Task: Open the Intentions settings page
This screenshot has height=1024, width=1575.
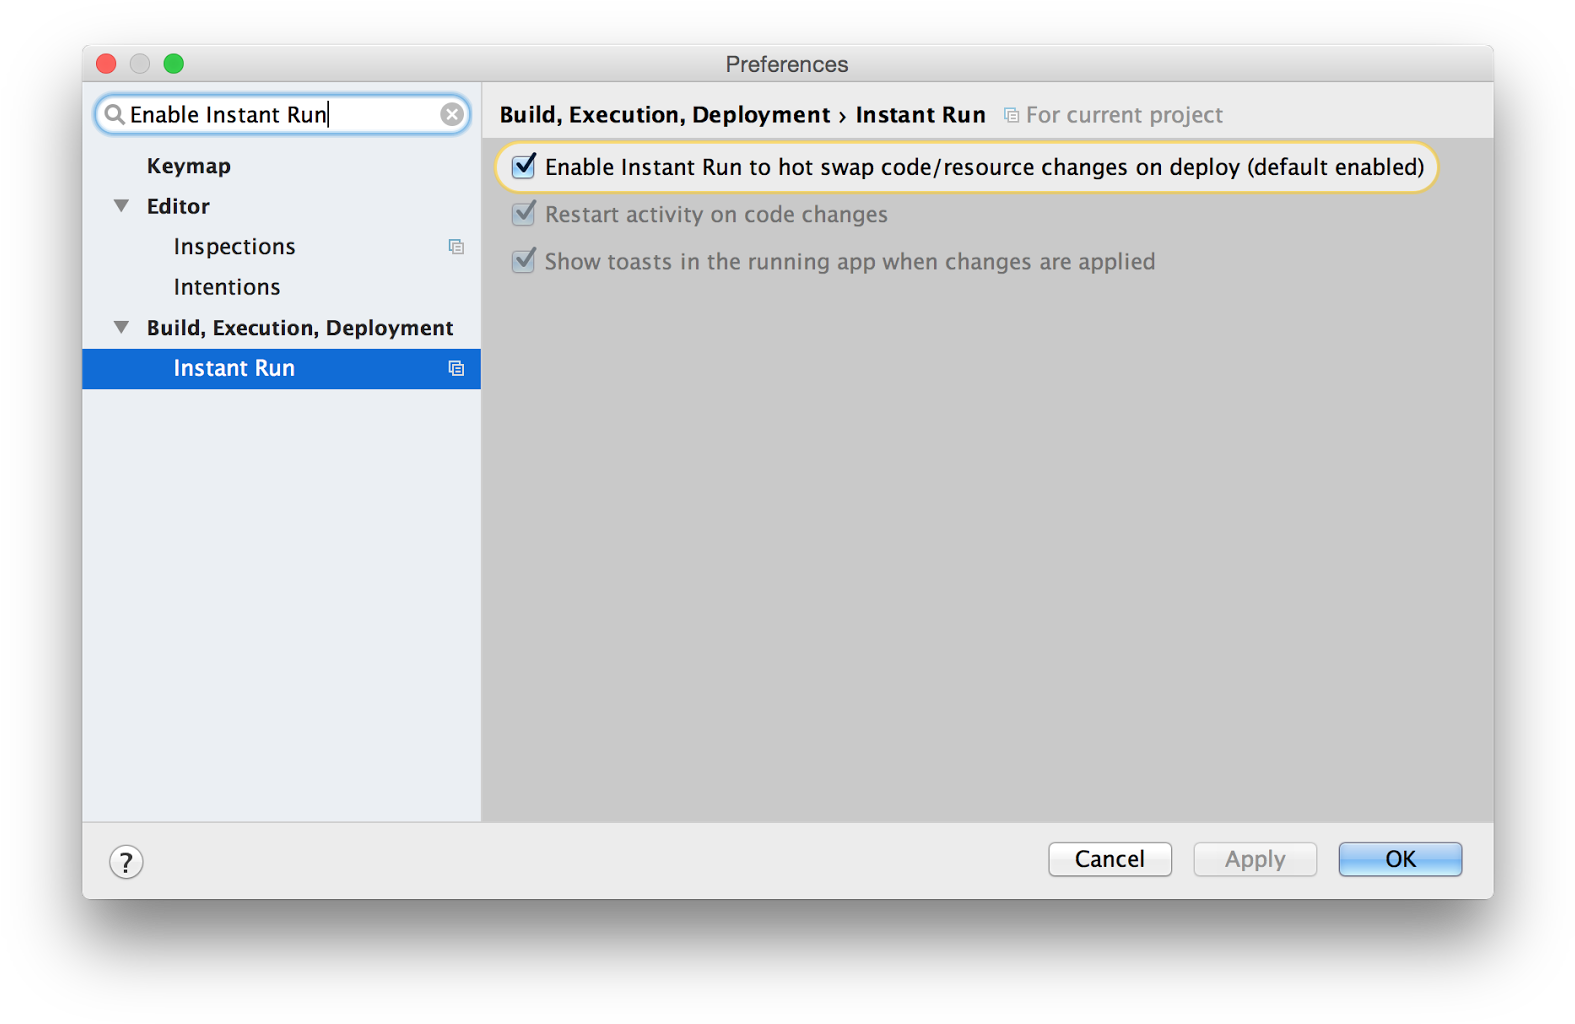Action: [x=227, y=287]
